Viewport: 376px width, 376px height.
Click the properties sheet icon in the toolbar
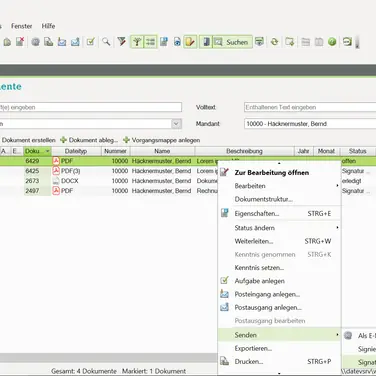pyautogui.click(x=164, y=42)
